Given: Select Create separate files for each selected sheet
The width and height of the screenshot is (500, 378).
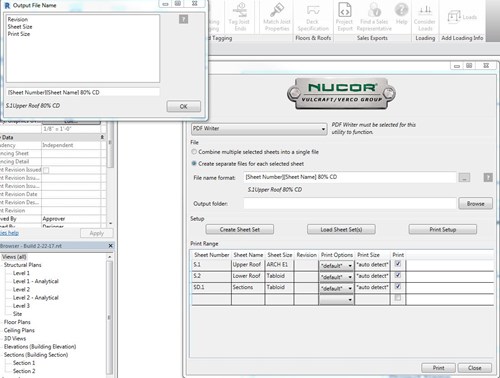Looking at the screenshot, I should coord(194,164).
